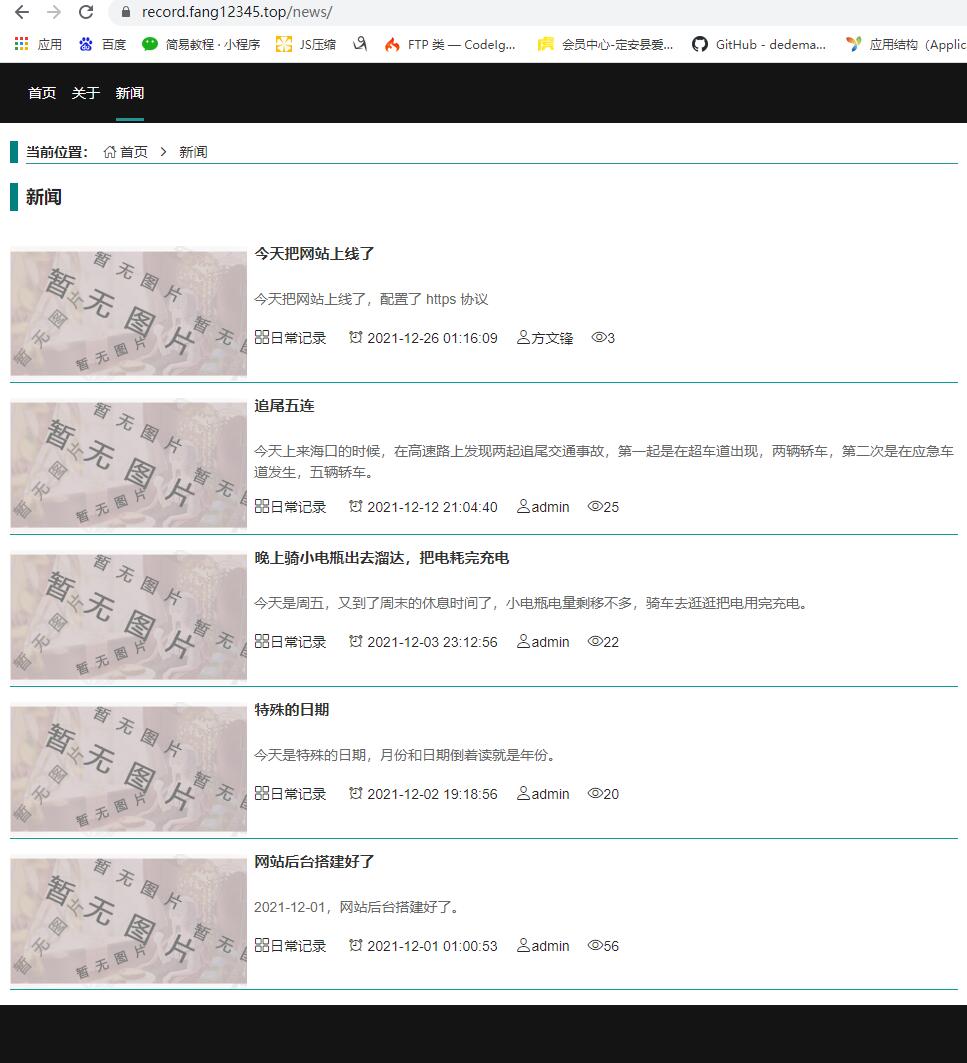
Task: Click the thumbnail for 追尾五连
Action: pos(128,465)
